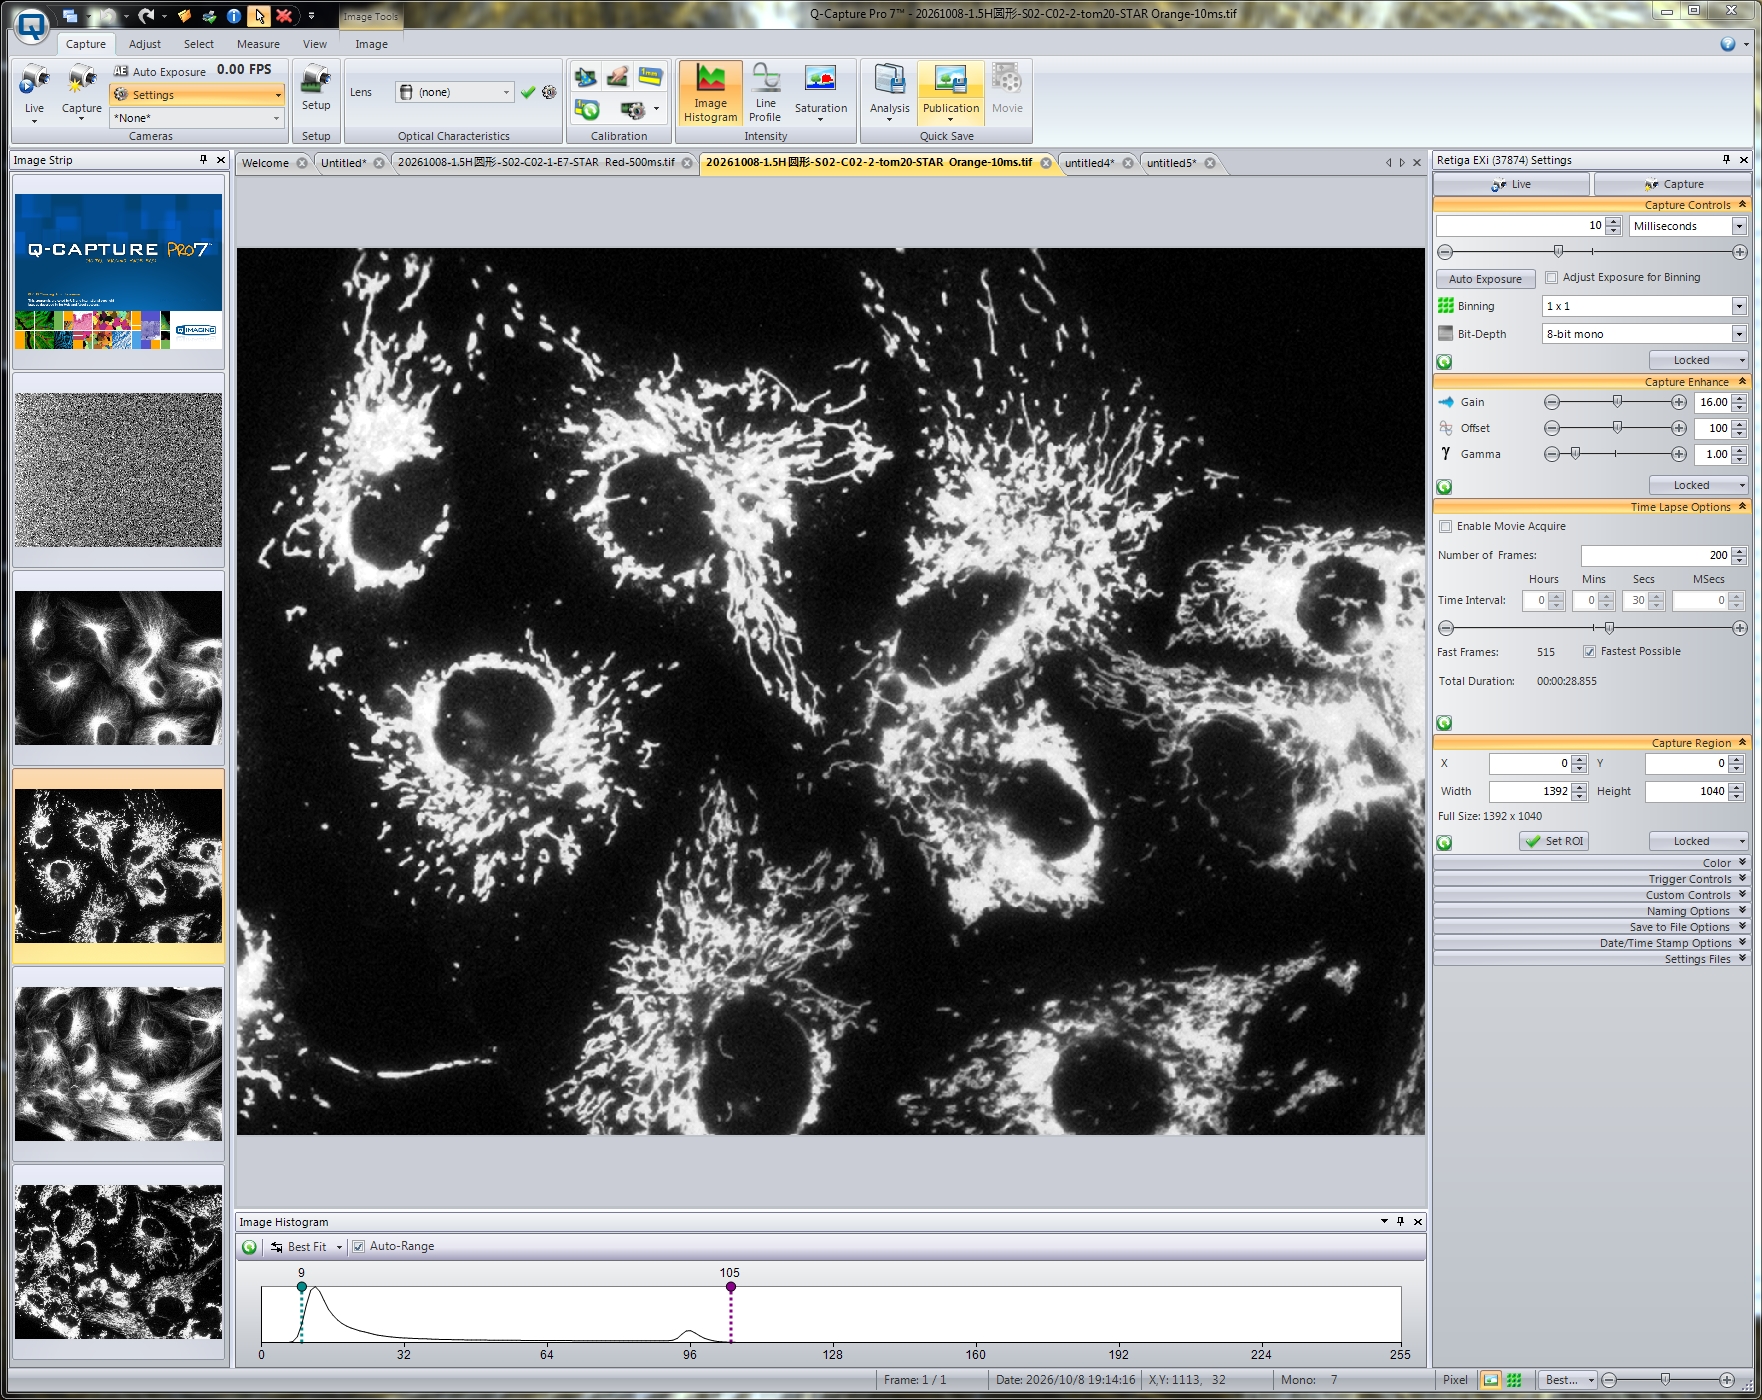Click the Number of Frames input field
This screenshot has height=1400, width=1762.
[x=1655, y=555]
